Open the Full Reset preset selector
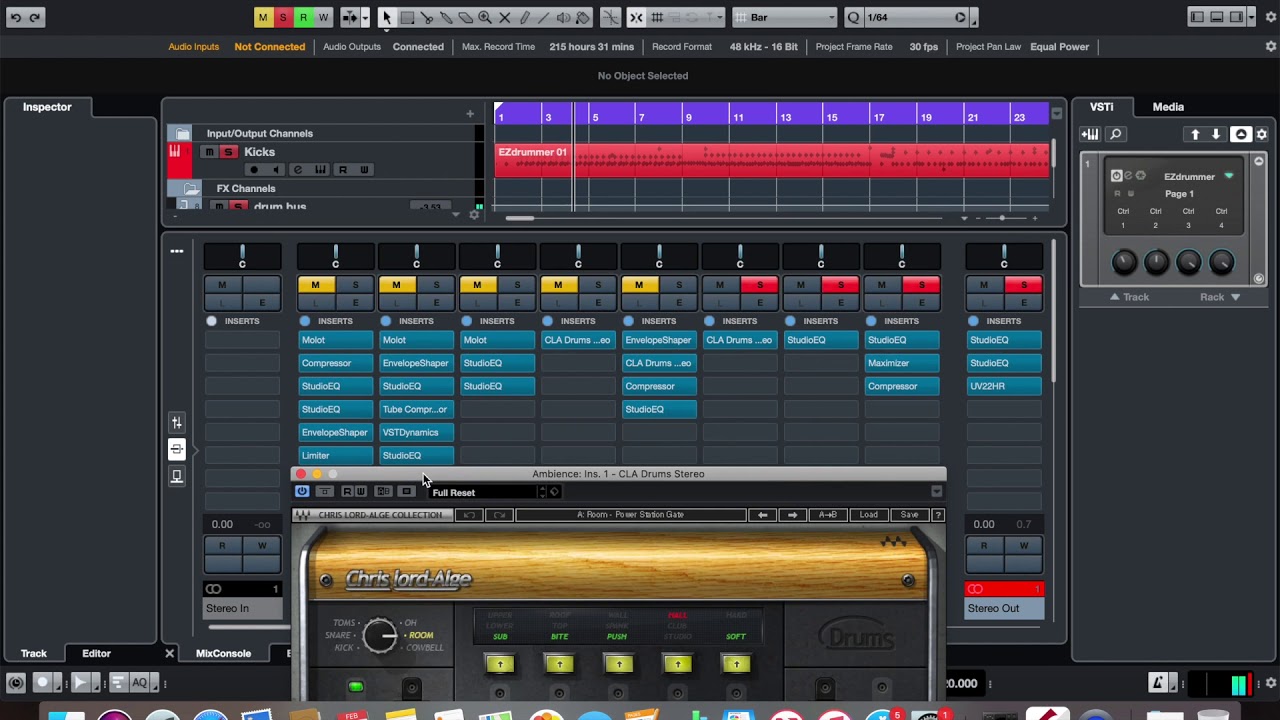The height and width of the screenshot is (720, 1280). click(x=485, y=492)
